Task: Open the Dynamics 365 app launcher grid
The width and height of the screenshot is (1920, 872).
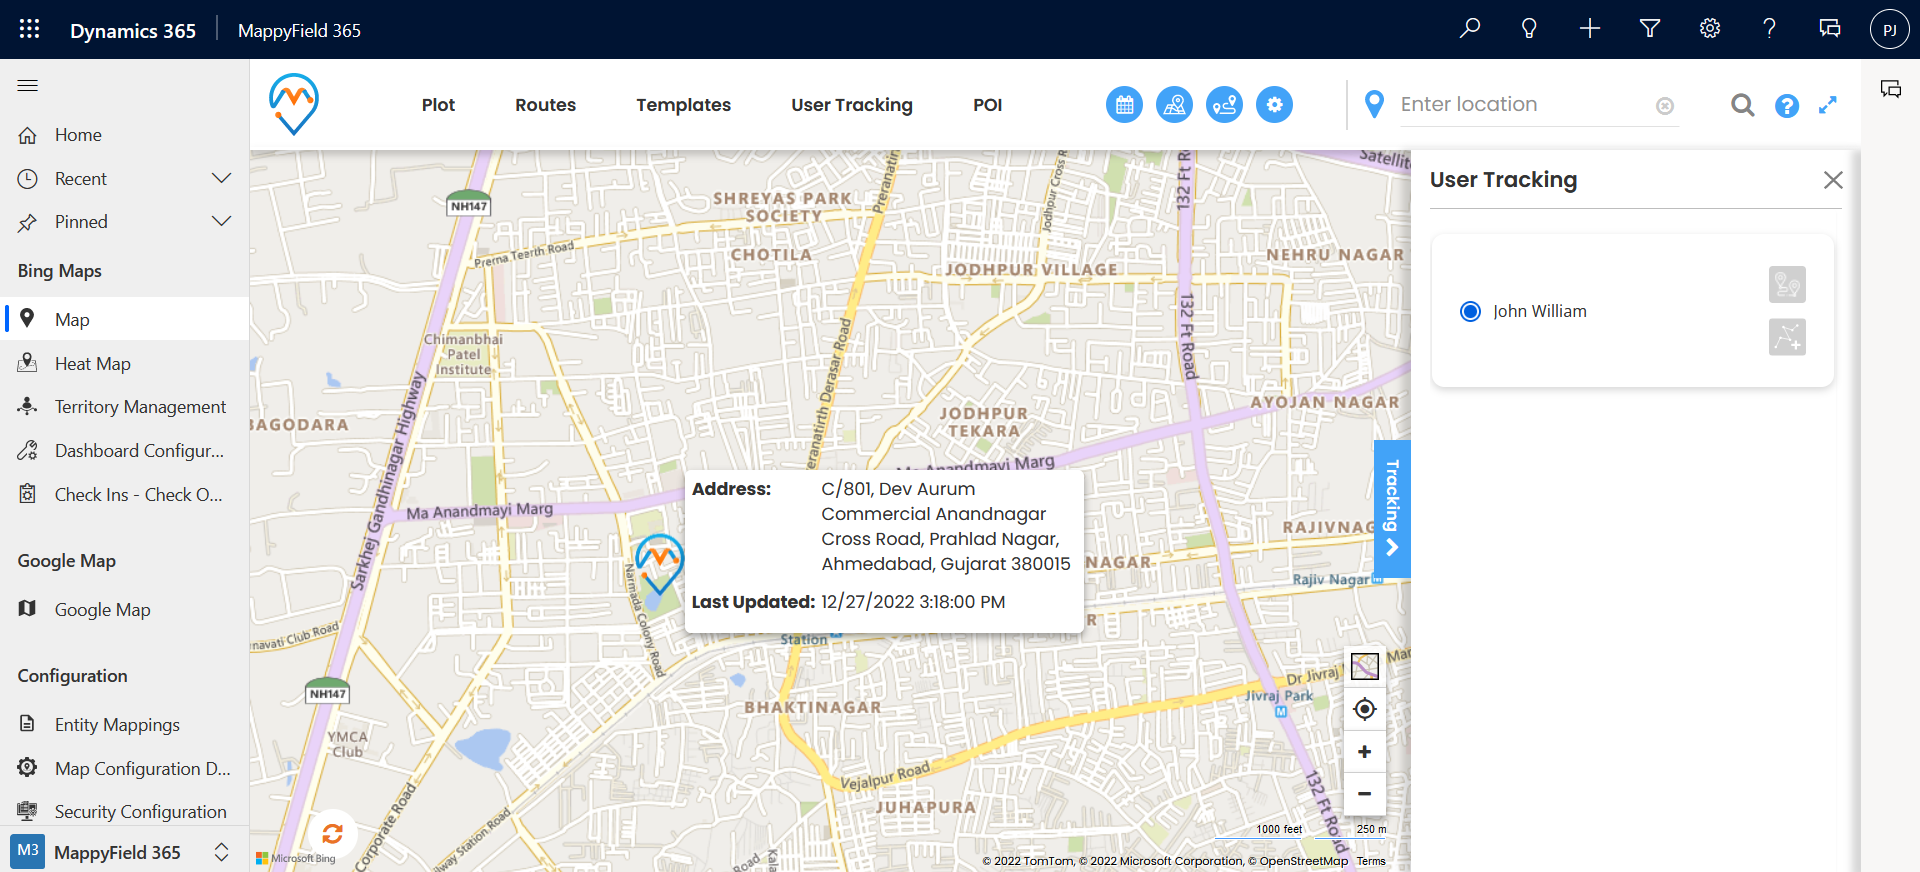Action: coord(29,29)
